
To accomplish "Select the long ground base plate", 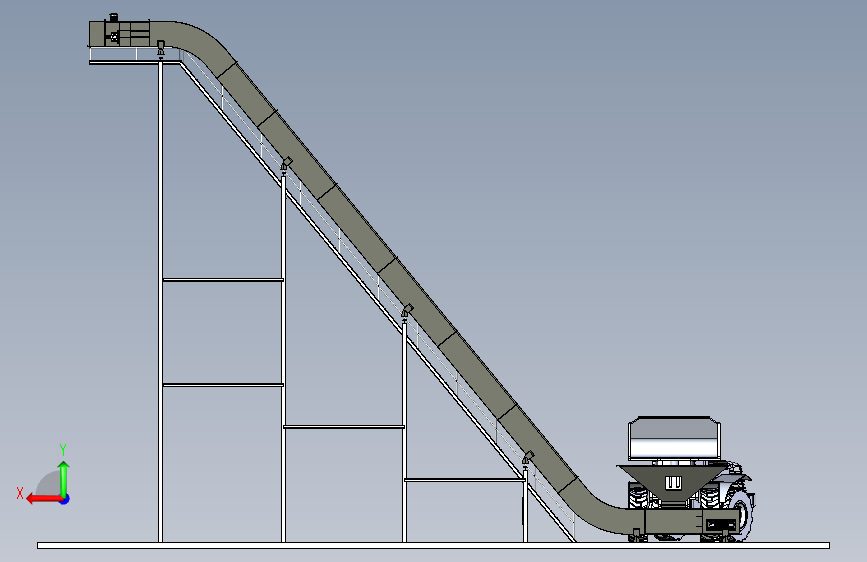I will pyautogui.click(x=434, y=546).
